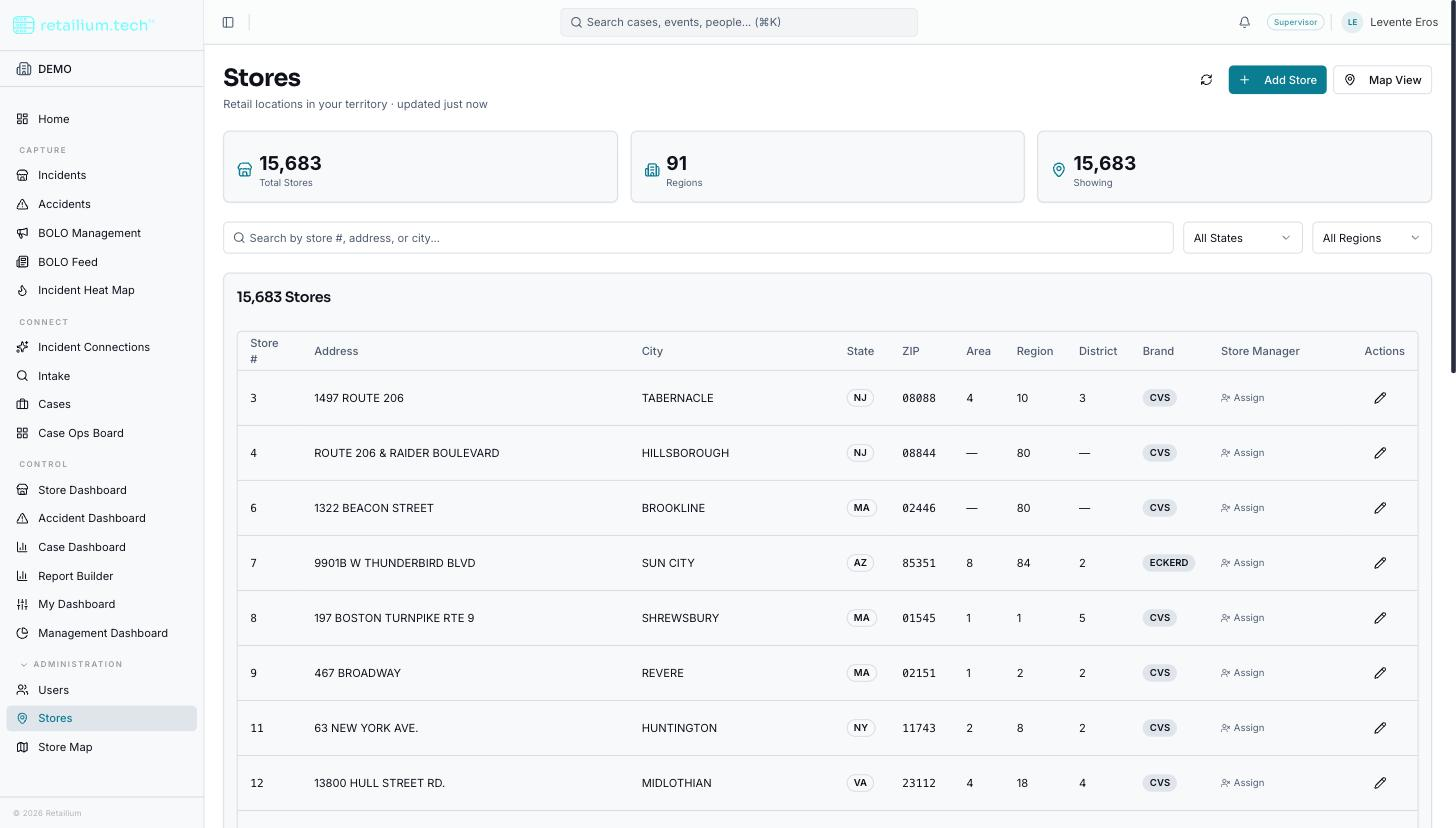Image resolution: width=1456 pixels, height=828 pixels.
Task: Refresh the stores list
Action: (1206, 80)
